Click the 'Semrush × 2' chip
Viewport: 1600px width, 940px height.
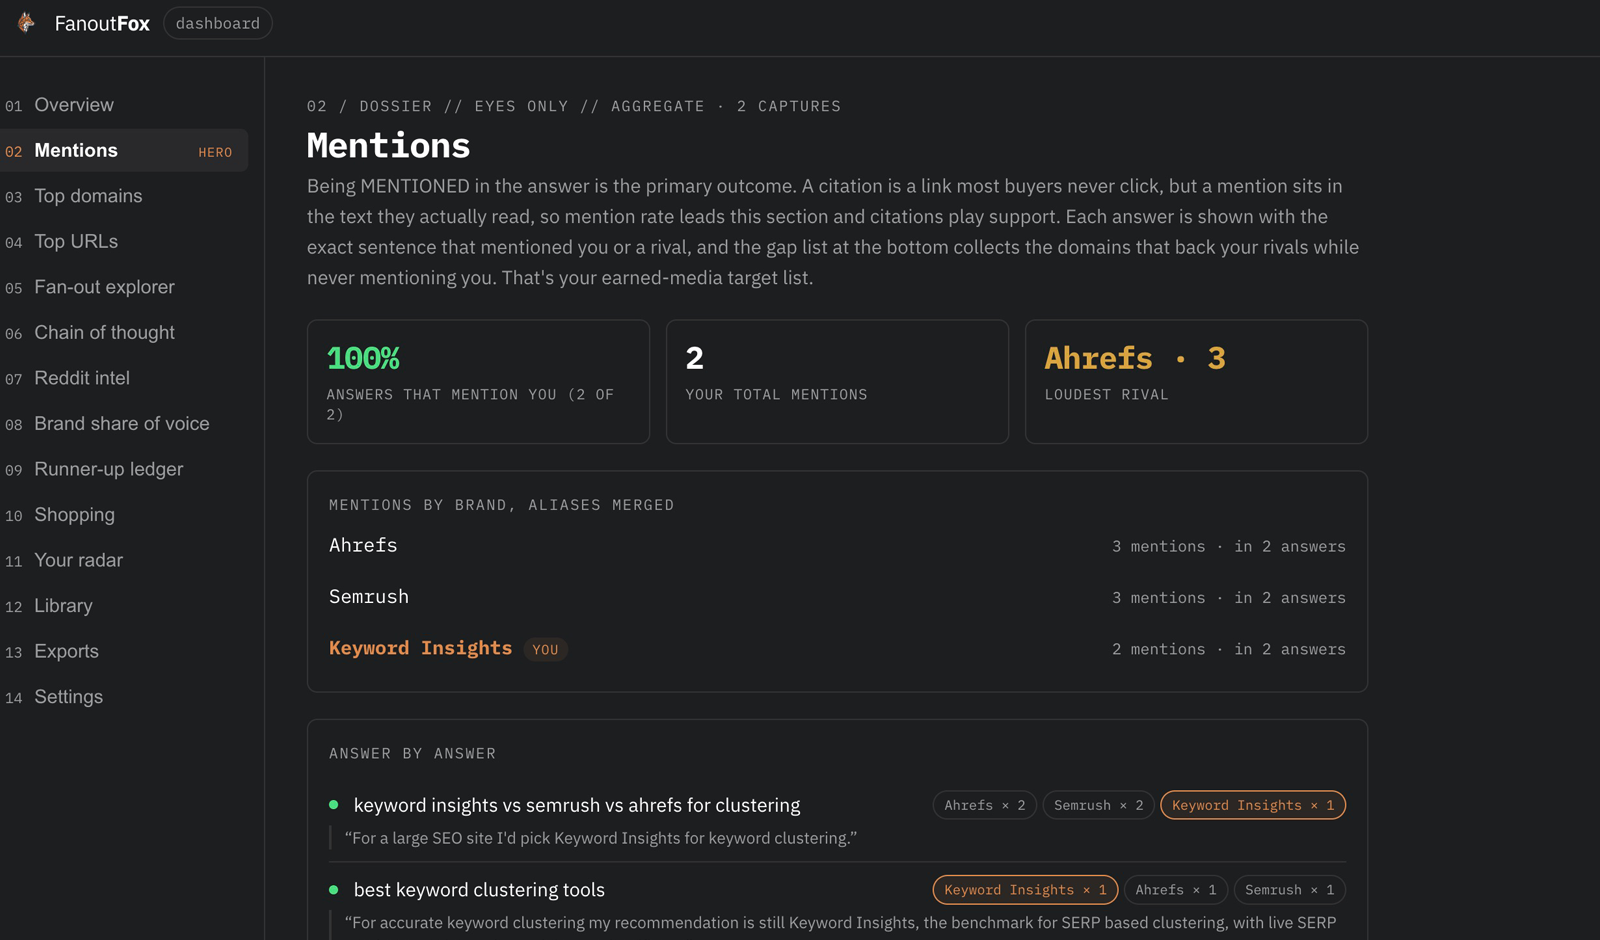click(x=1098, y=805)
